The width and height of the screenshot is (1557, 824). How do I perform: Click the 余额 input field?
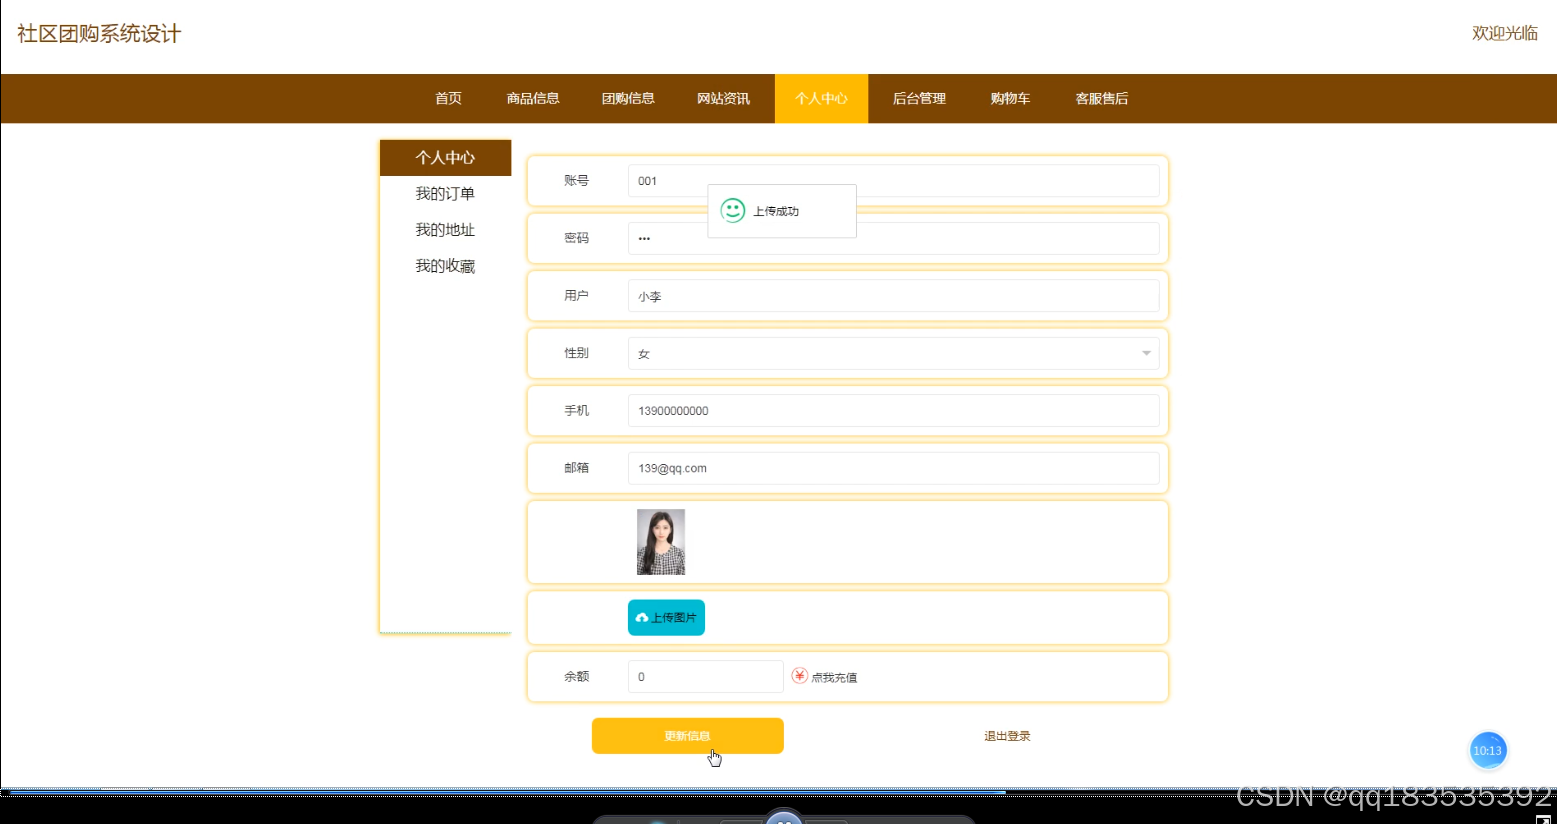point(705,676)
